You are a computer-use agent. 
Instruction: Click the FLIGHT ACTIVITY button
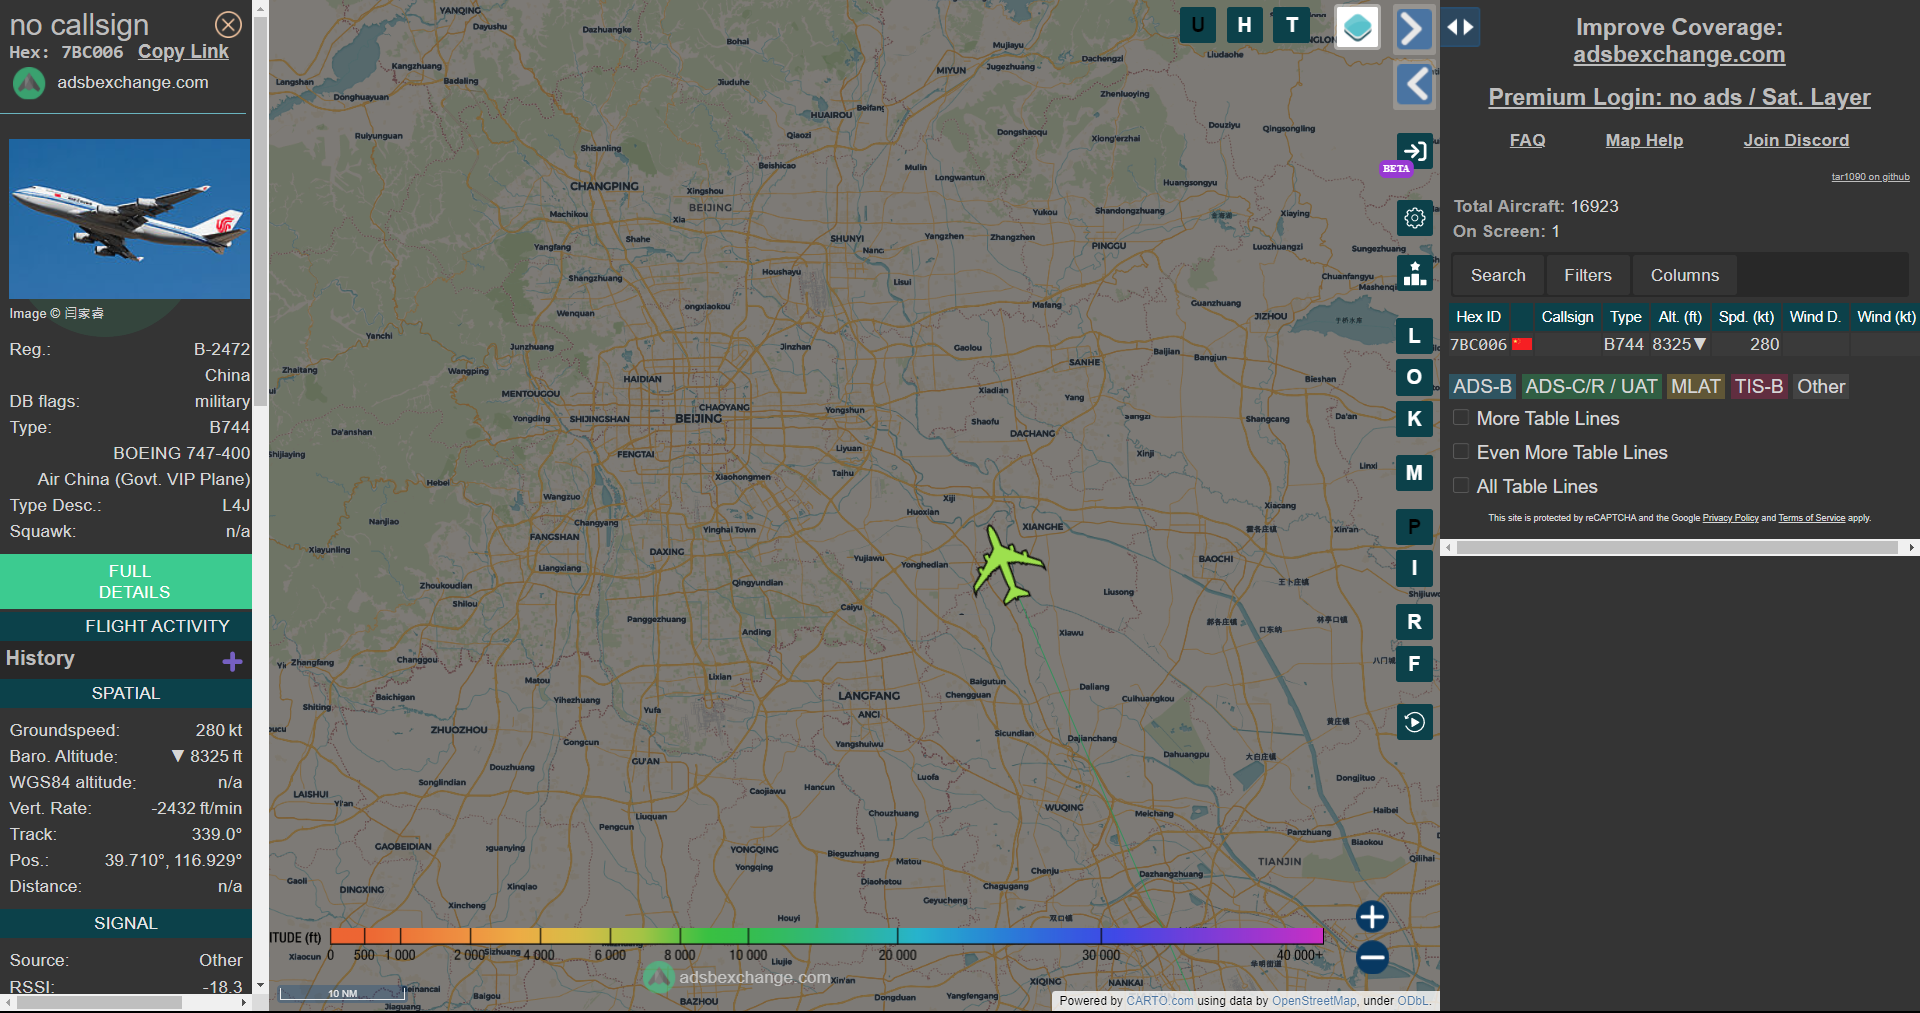126,626
